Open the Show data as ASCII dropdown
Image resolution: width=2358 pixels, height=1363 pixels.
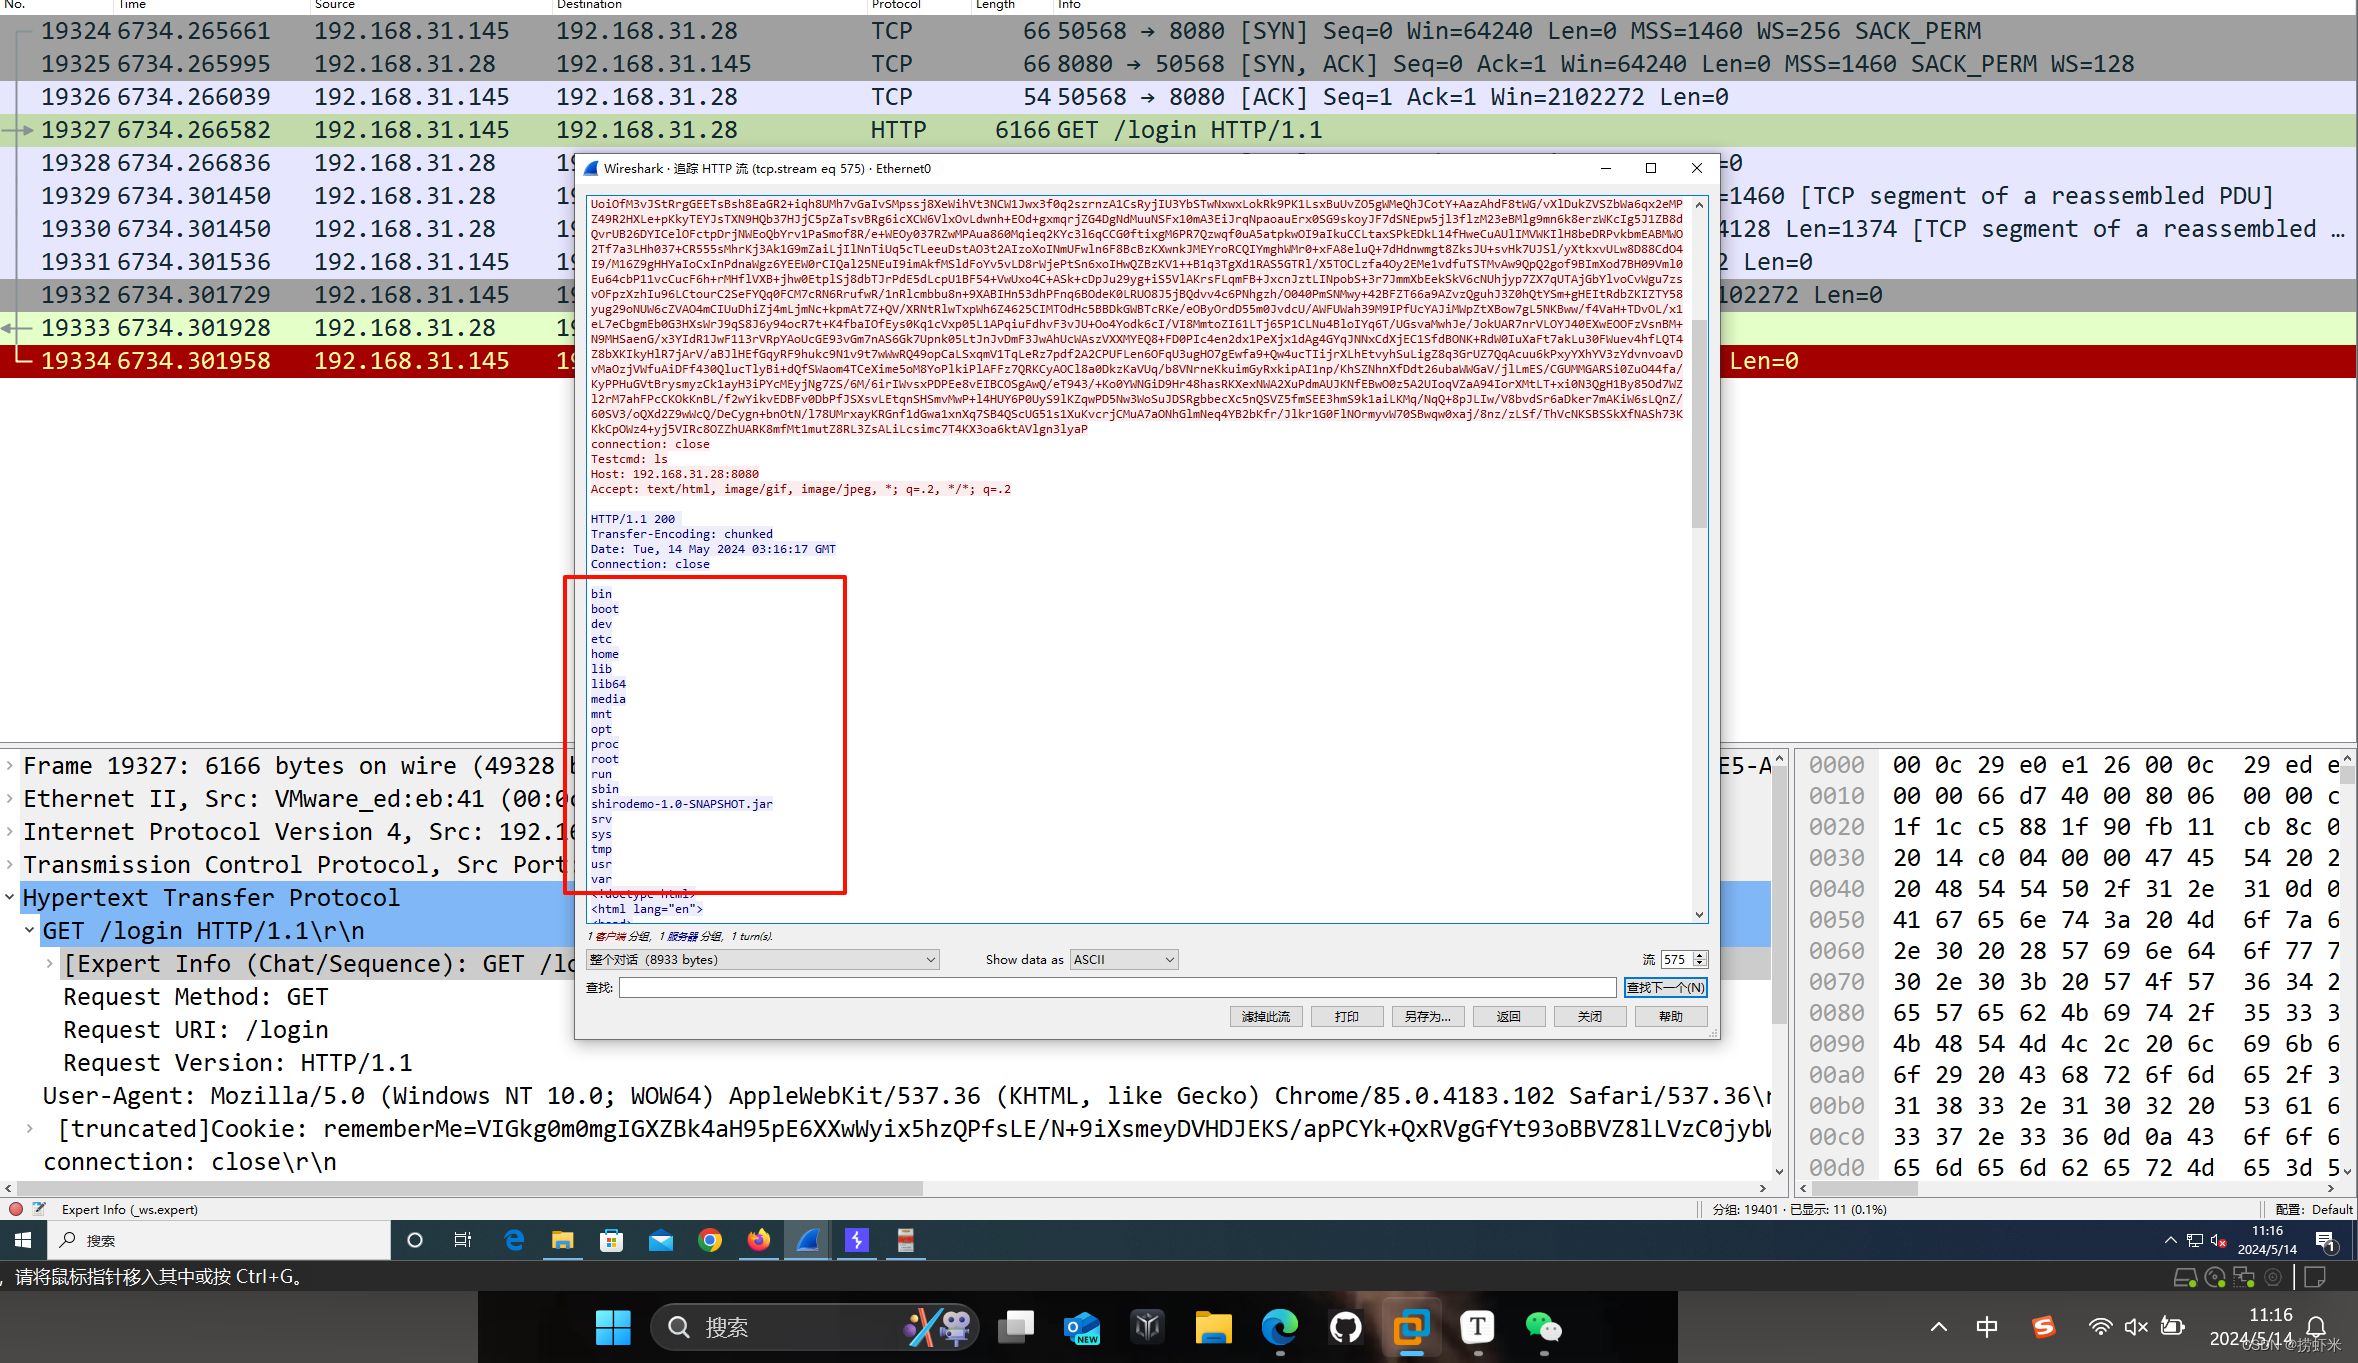(x=1124, y=959)
